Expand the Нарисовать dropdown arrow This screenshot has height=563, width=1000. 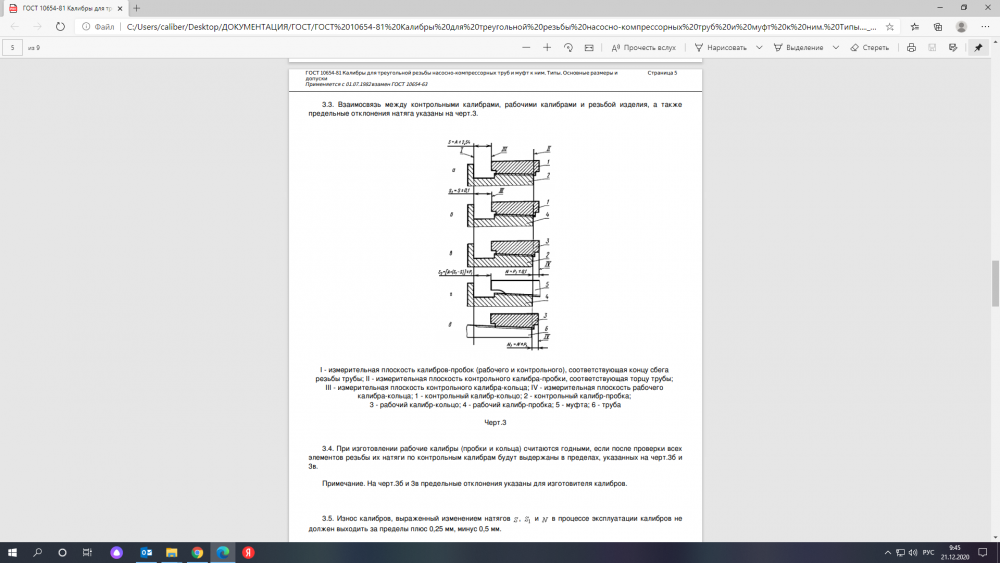[759, 48]
